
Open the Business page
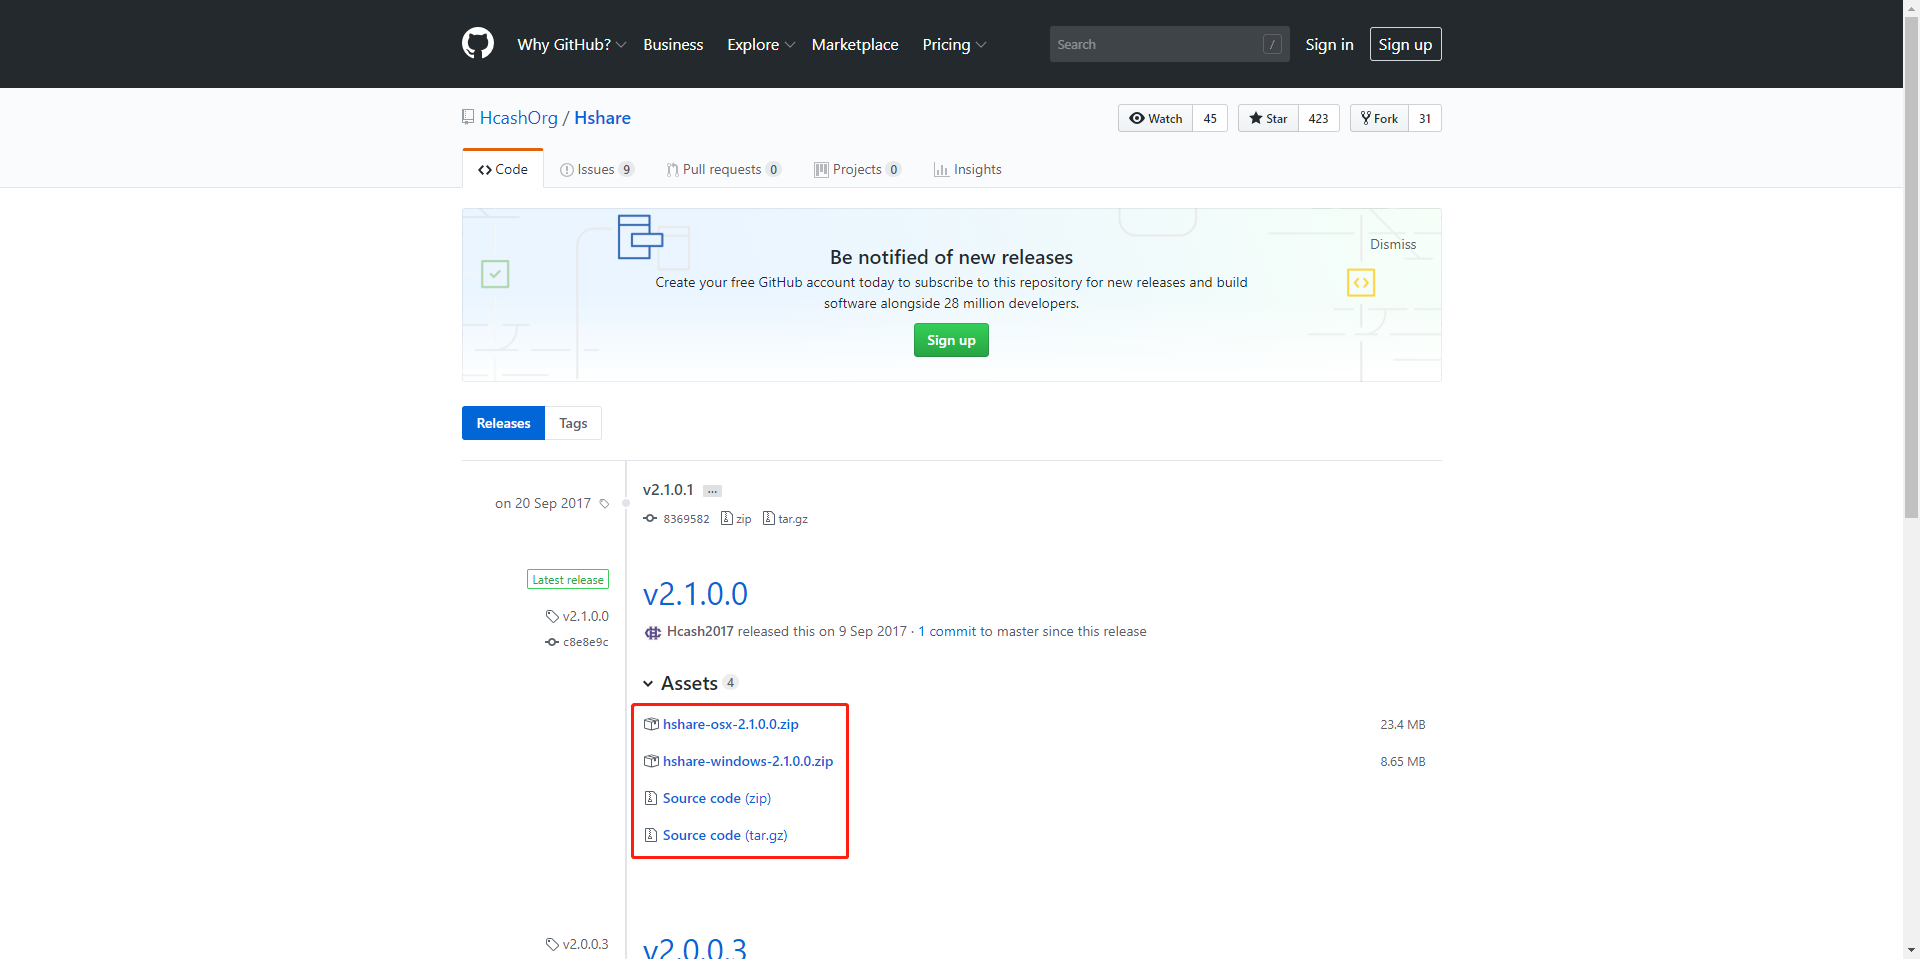(673, 44)
